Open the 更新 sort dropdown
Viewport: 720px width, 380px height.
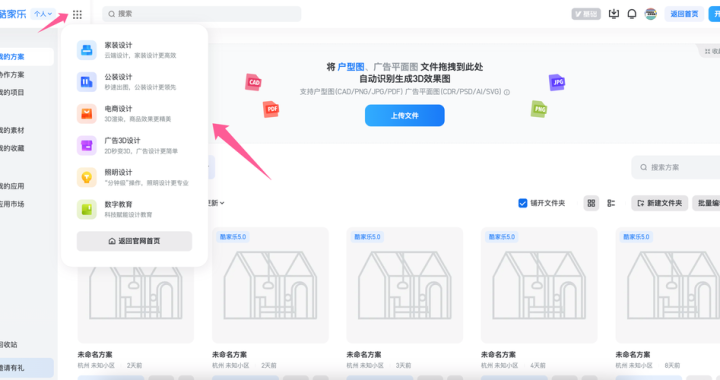click(216, 203)
